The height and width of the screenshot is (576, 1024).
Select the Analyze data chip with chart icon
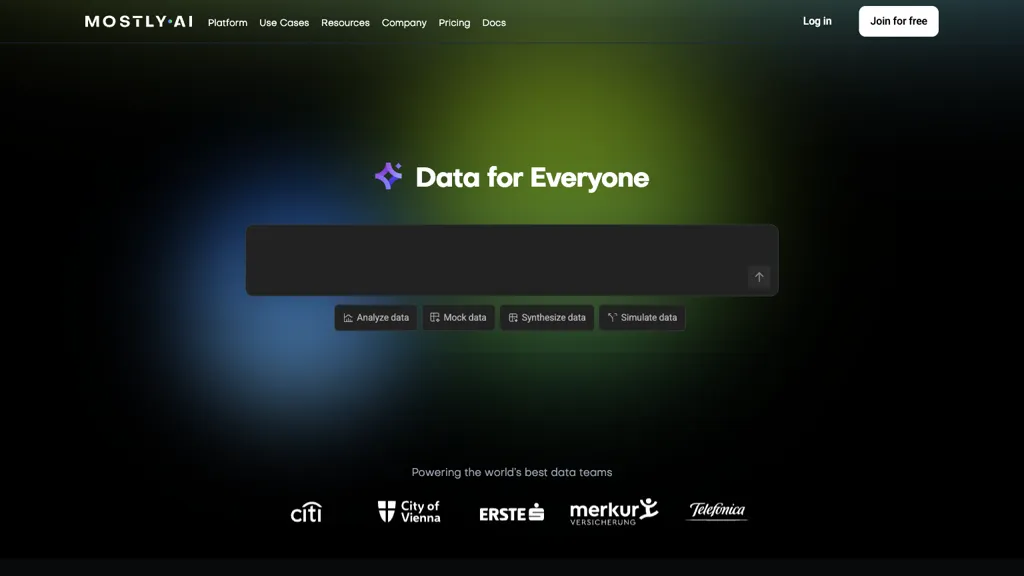click(375, 317)
